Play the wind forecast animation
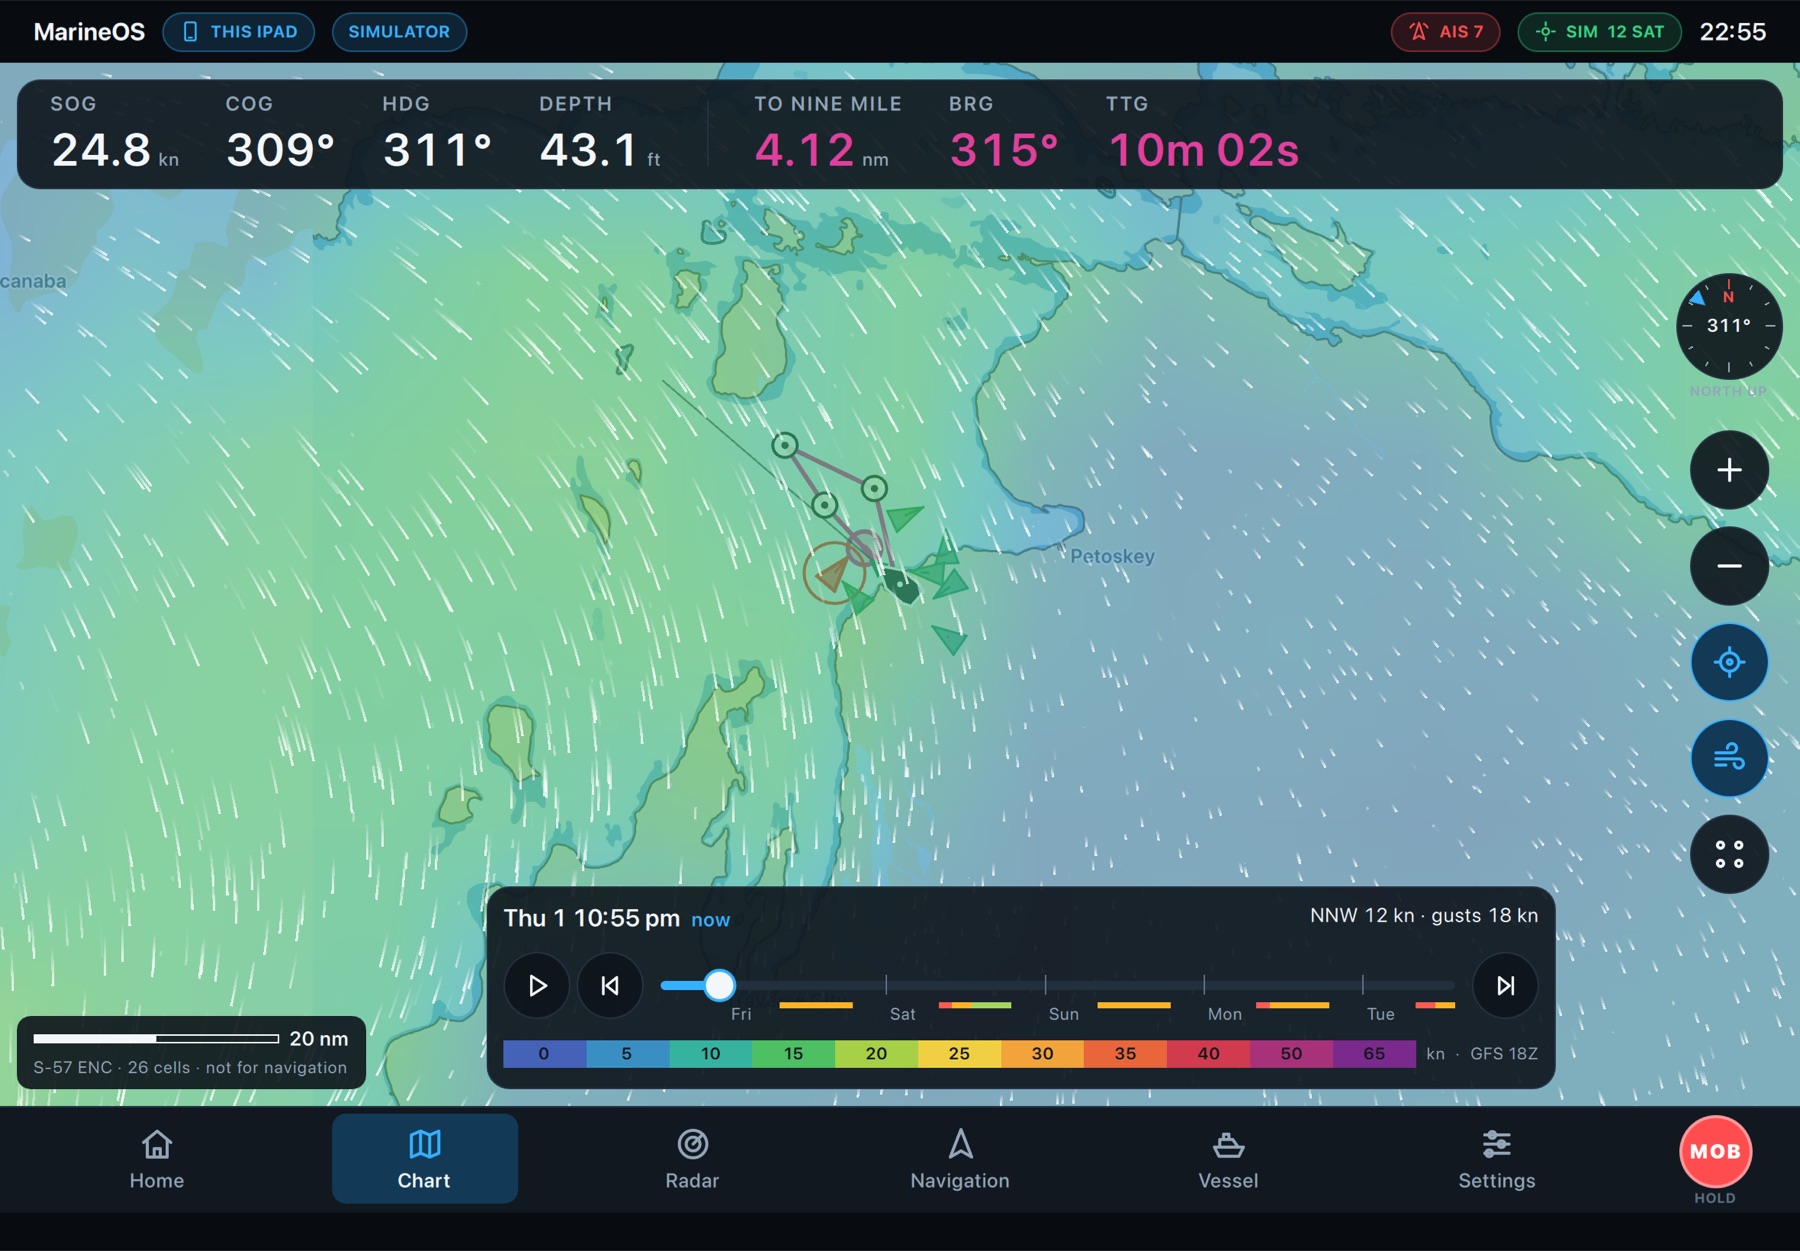 click(x=537, y=986)
